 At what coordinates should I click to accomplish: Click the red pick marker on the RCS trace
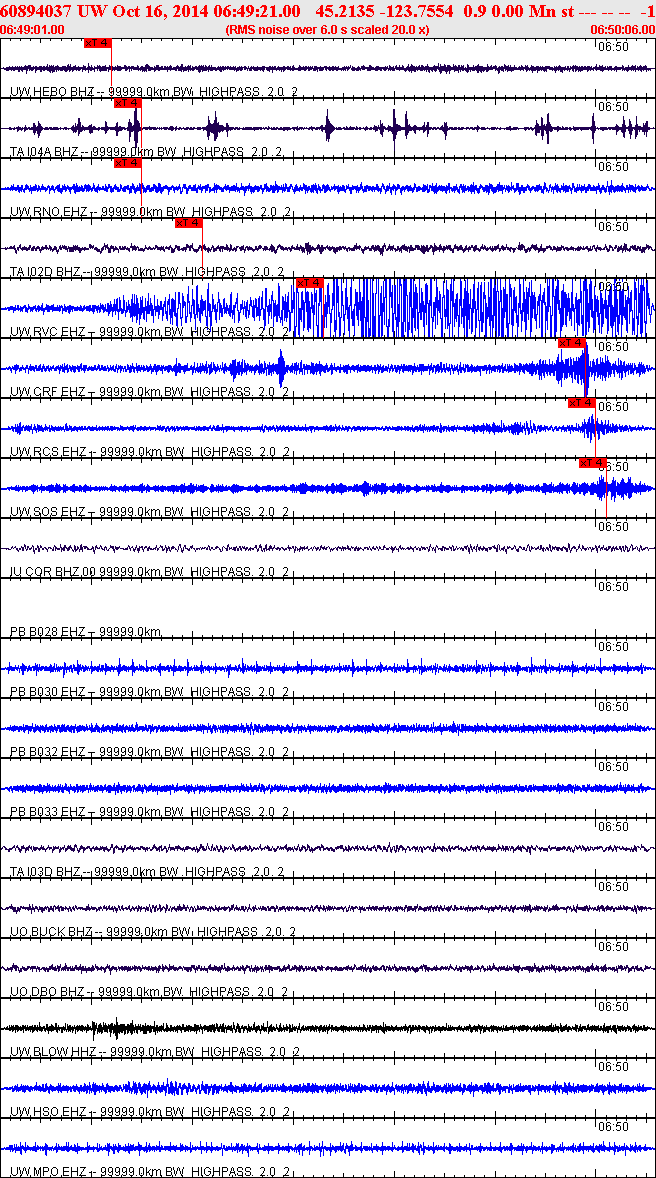tap(582, 403)
